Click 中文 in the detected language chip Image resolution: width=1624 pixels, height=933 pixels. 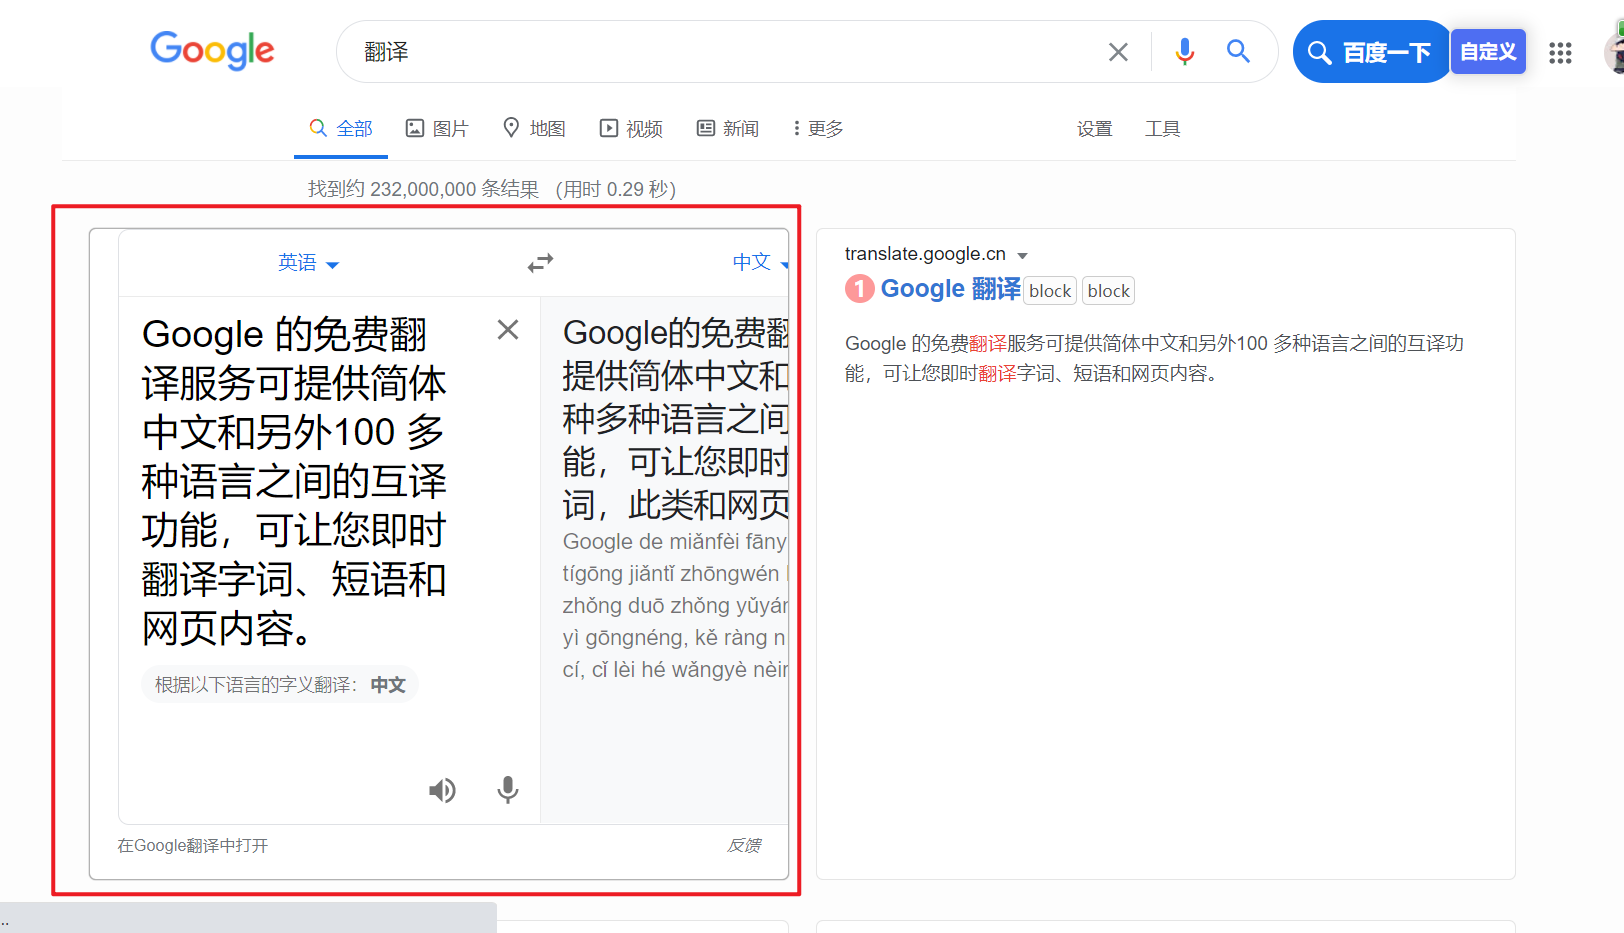coord(388,684)
